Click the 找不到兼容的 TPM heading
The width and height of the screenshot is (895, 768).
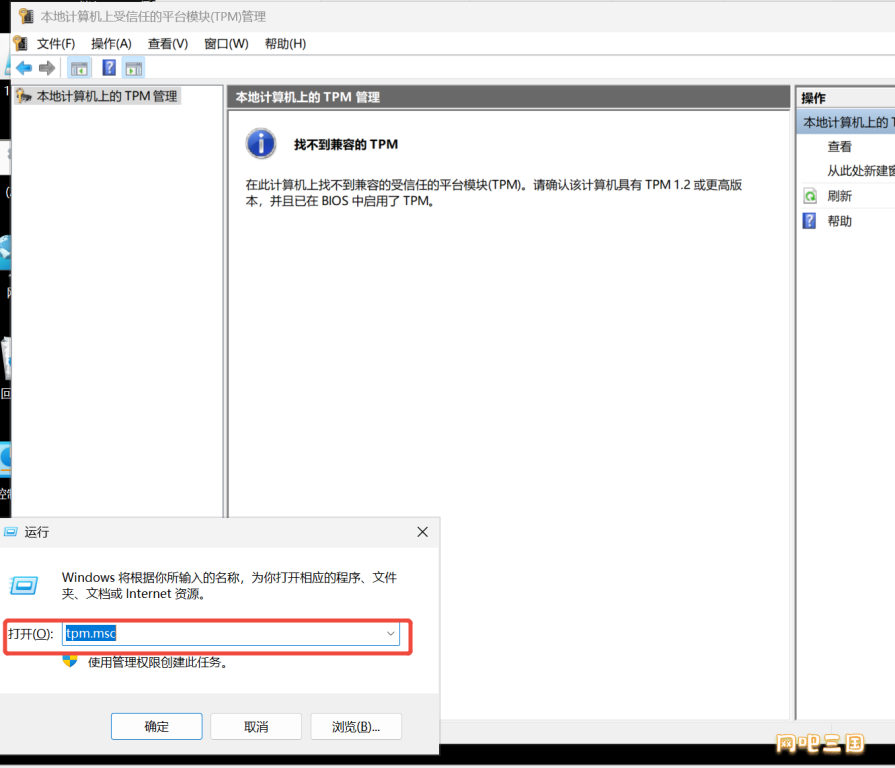(346, 144)
